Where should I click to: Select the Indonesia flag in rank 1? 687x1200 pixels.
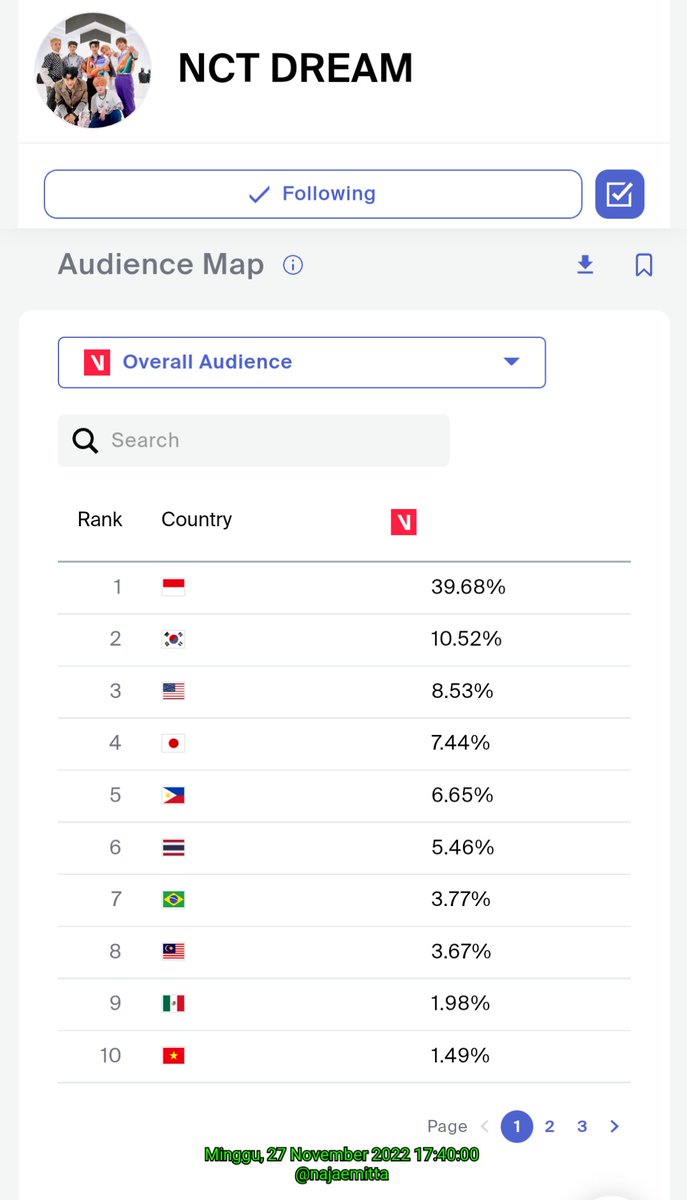click(x=173, y=587)
